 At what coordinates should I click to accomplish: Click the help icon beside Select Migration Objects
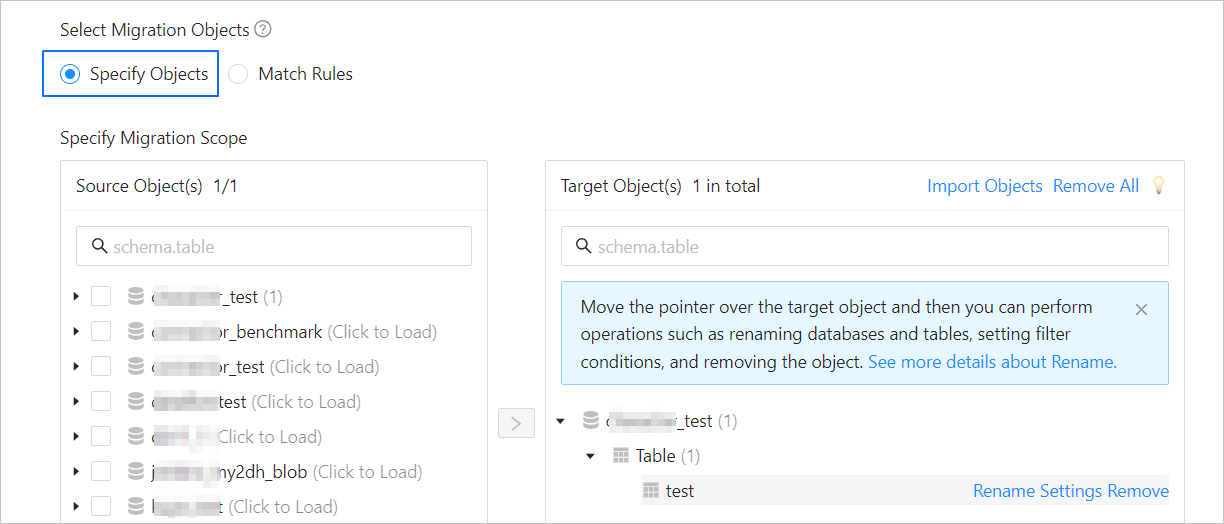(x=263, y=30)
